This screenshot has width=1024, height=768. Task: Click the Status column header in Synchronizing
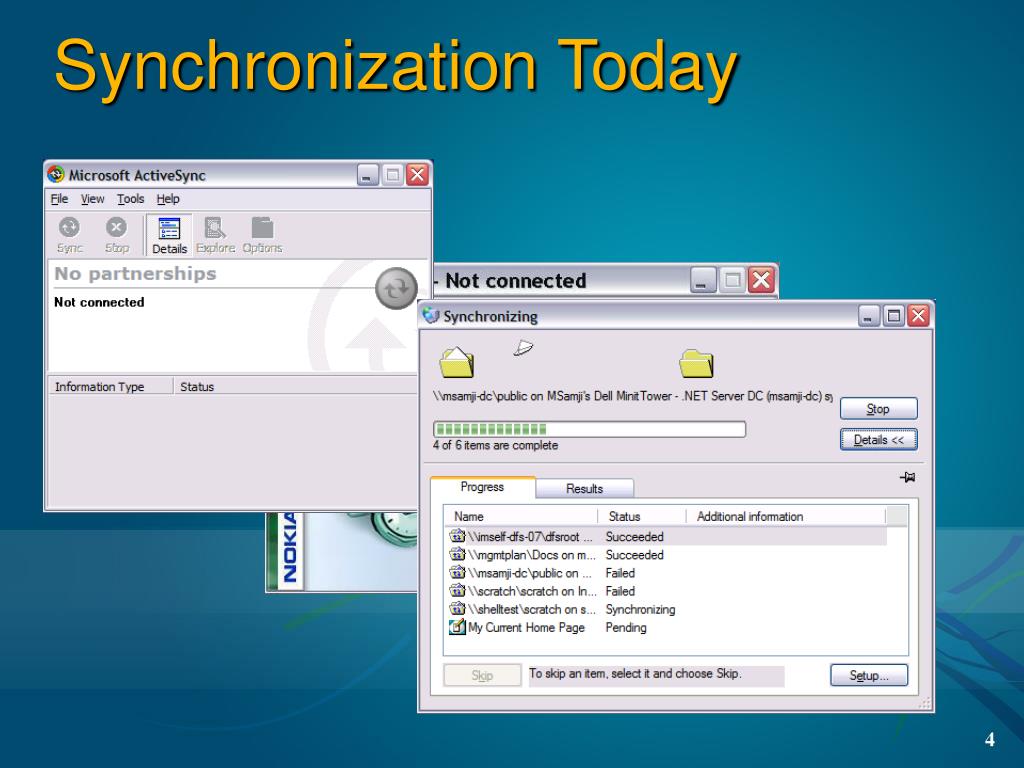tap(642, 516)
